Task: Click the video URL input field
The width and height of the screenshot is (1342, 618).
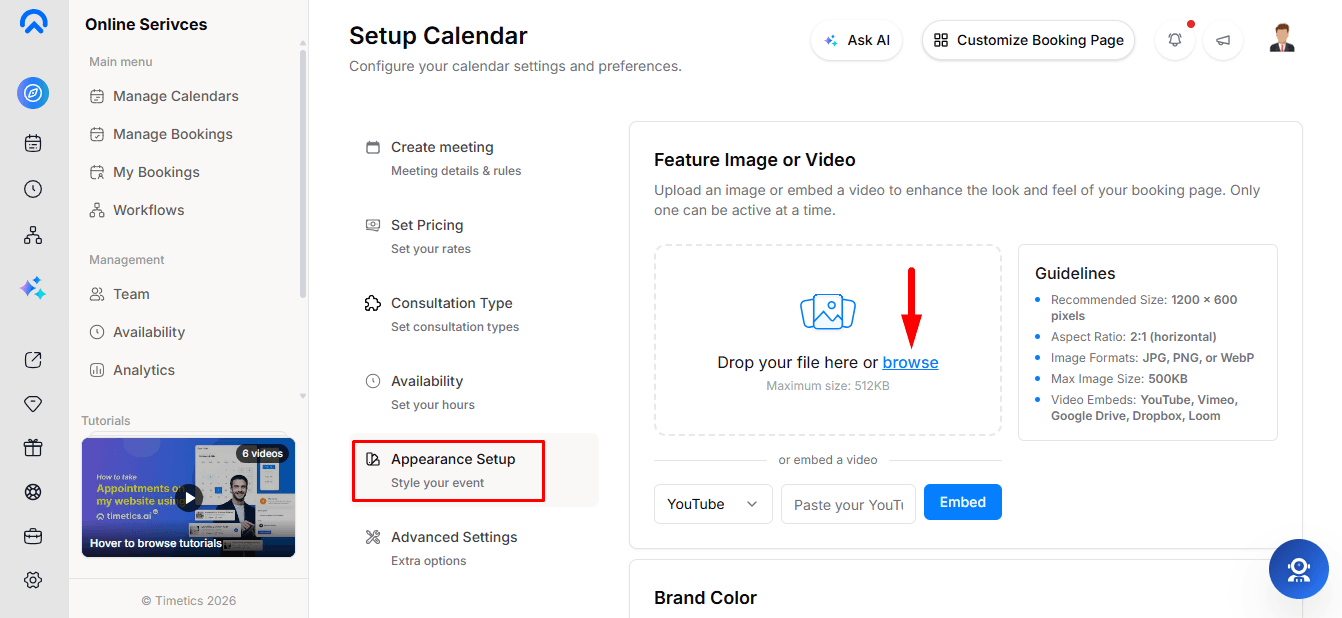Action: [x=848, y=504]
